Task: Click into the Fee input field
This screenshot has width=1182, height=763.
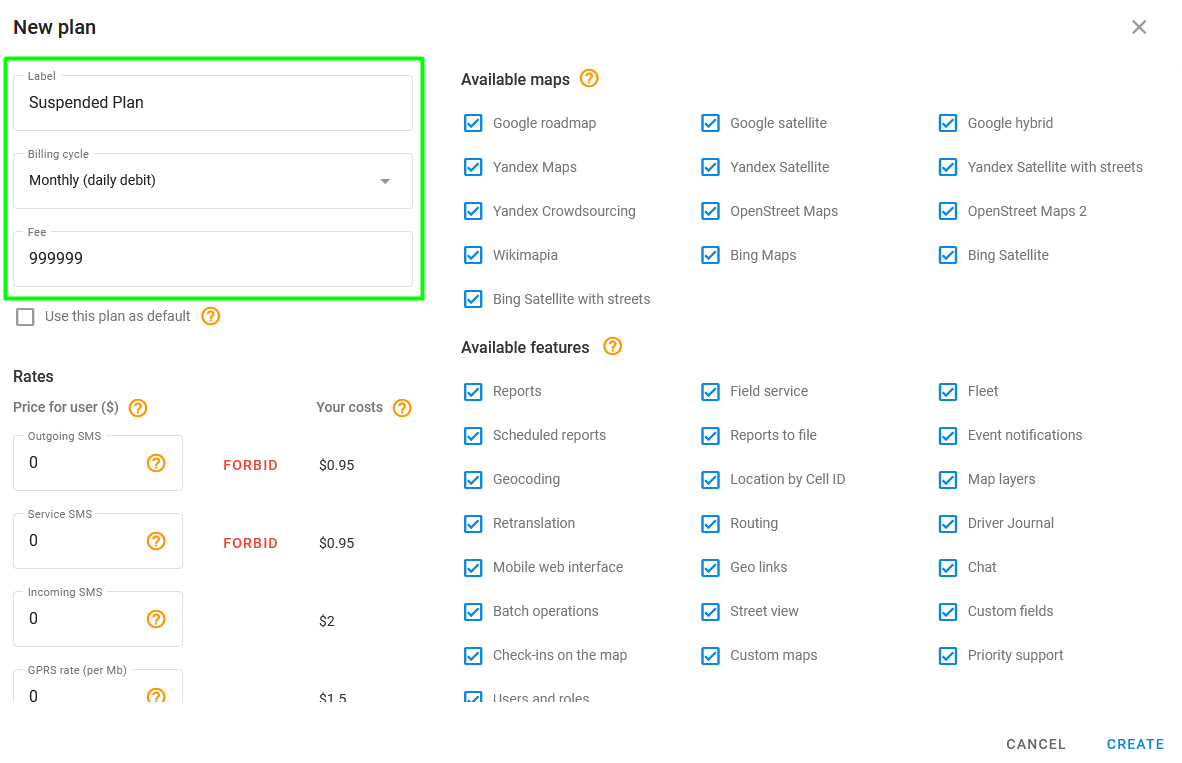Action: [x=213, y=259]
